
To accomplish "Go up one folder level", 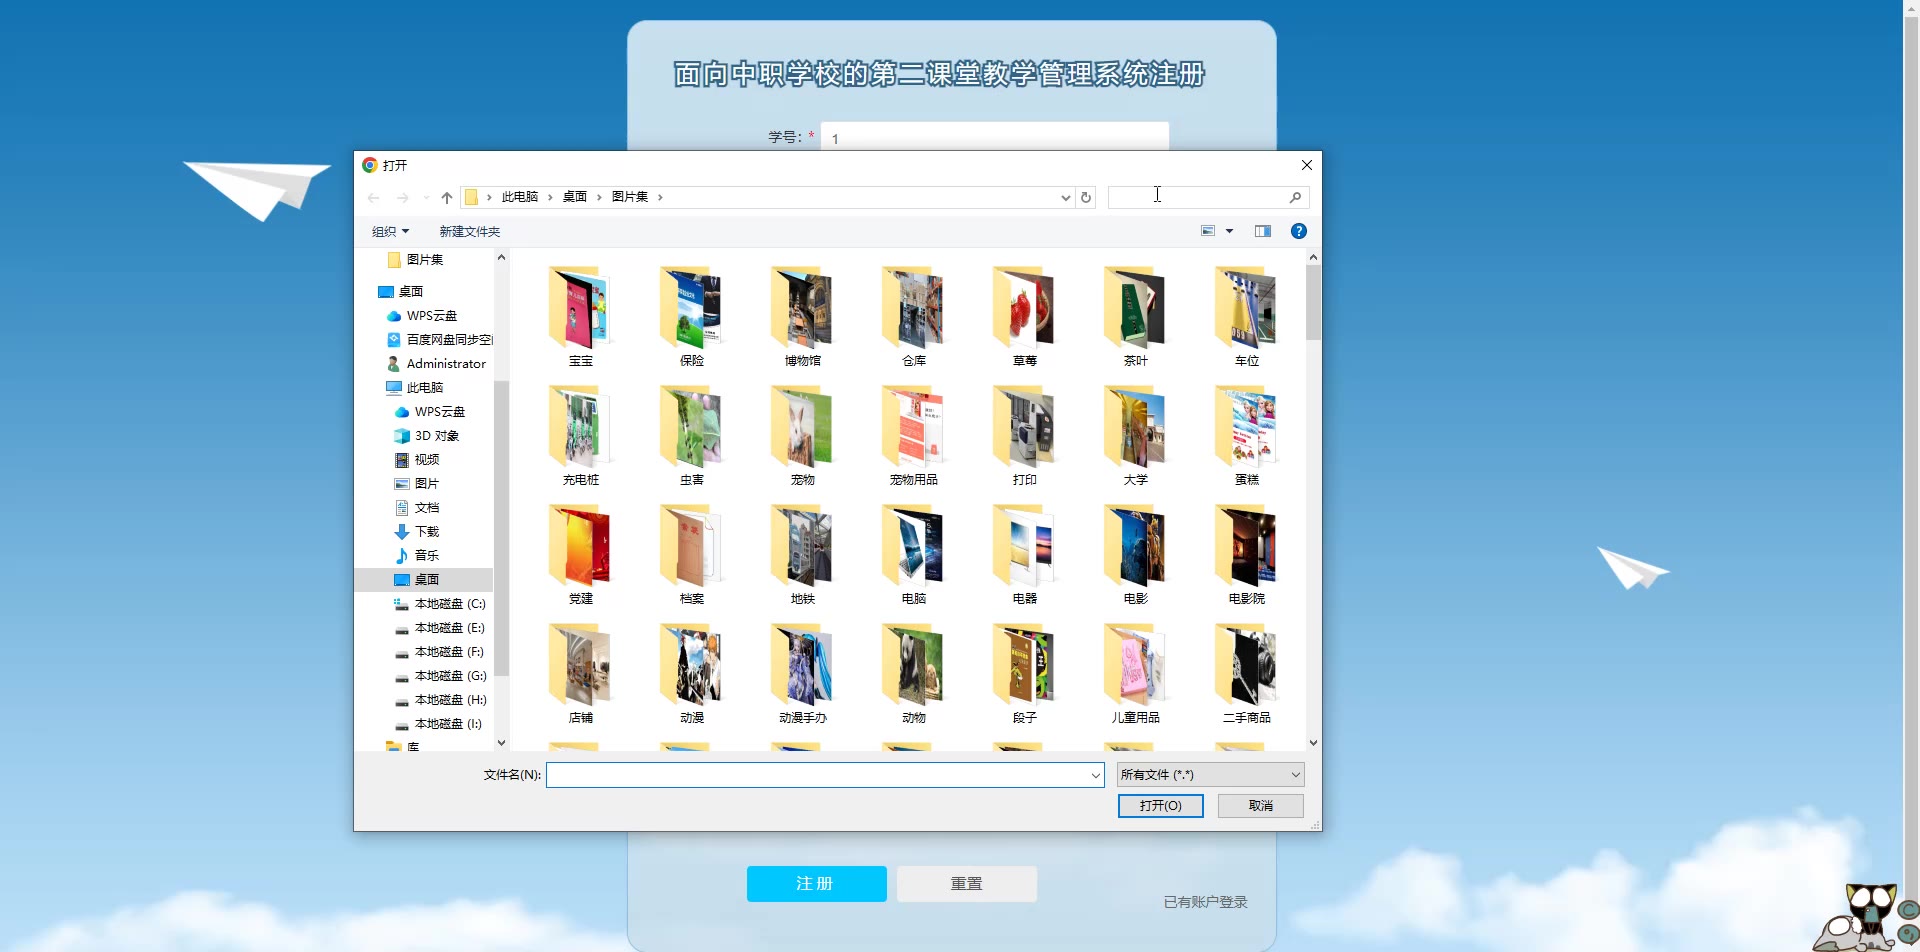I will (447, 197).
